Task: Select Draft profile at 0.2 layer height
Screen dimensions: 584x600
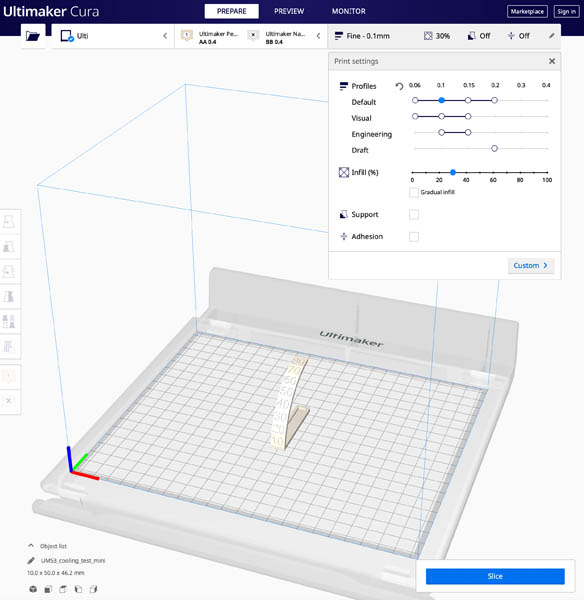Action: coord(494,148)
